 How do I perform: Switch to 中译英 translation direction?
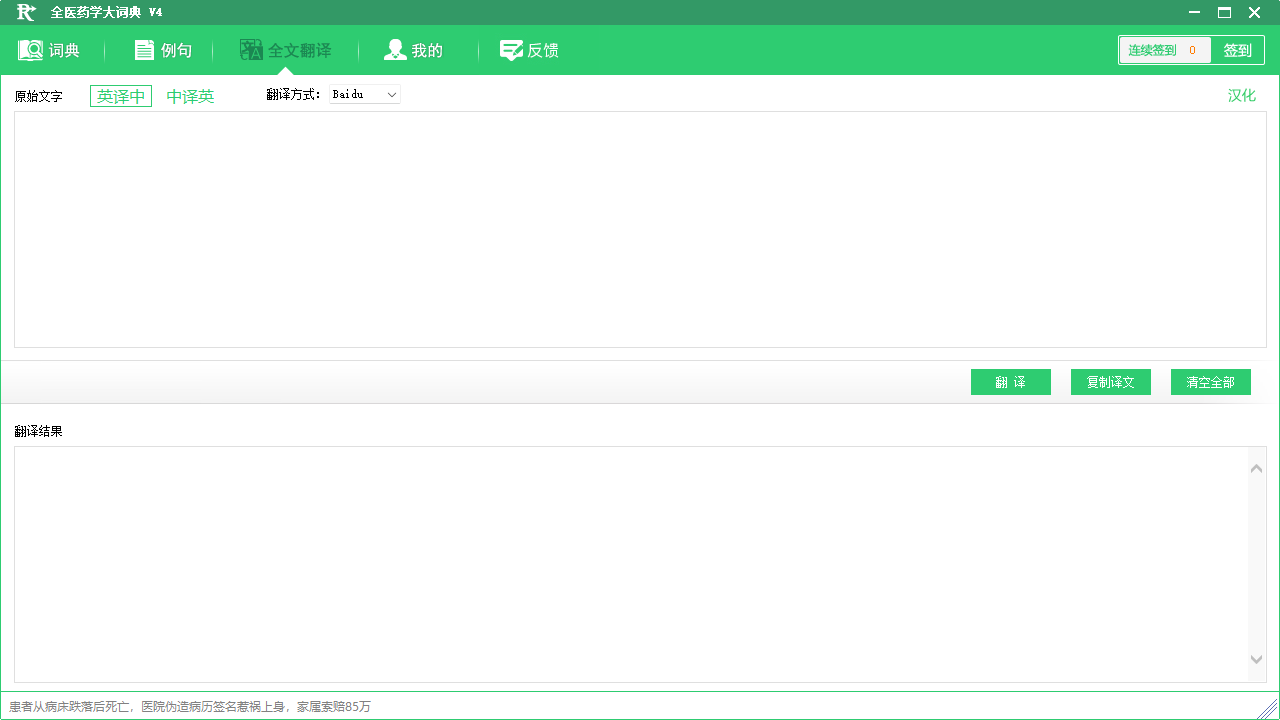click(x=190, y=96)
